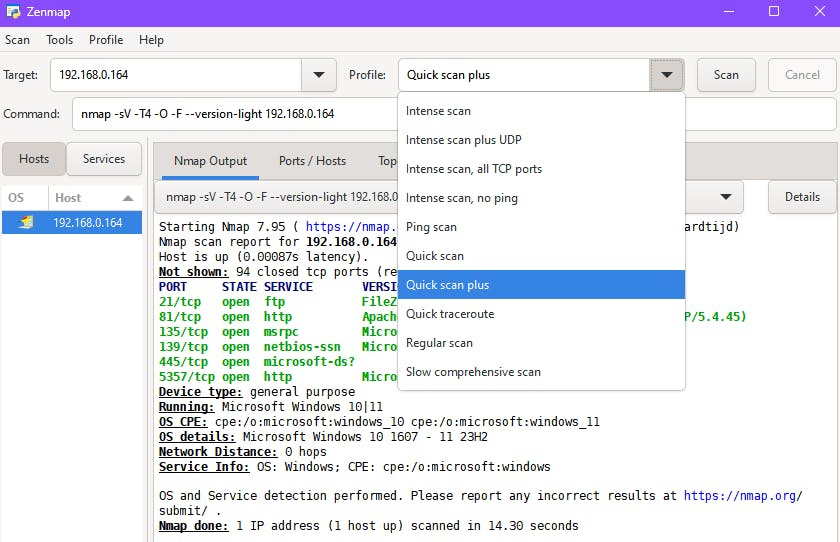The image size is (840, 542).
Task: Open the Scan menu
Action: (17, 40)
